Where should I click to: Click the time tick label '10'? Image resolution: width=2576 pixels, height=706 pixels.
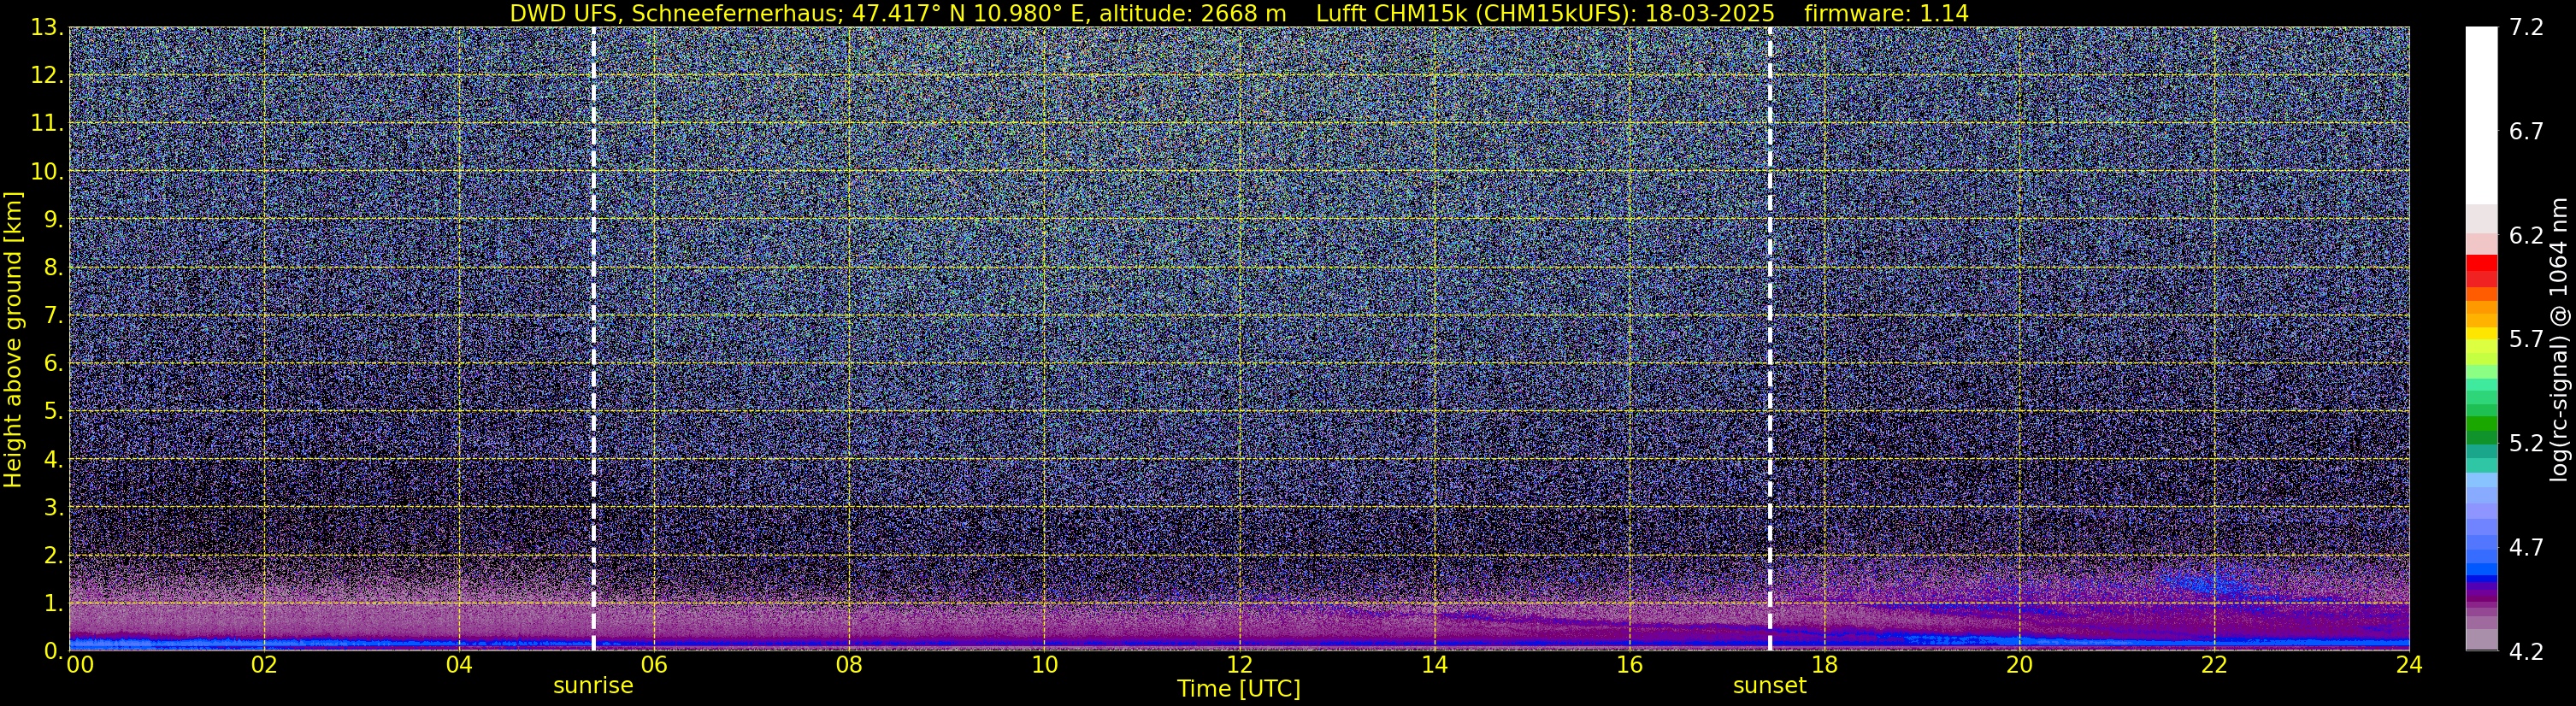coord(1044,665)
